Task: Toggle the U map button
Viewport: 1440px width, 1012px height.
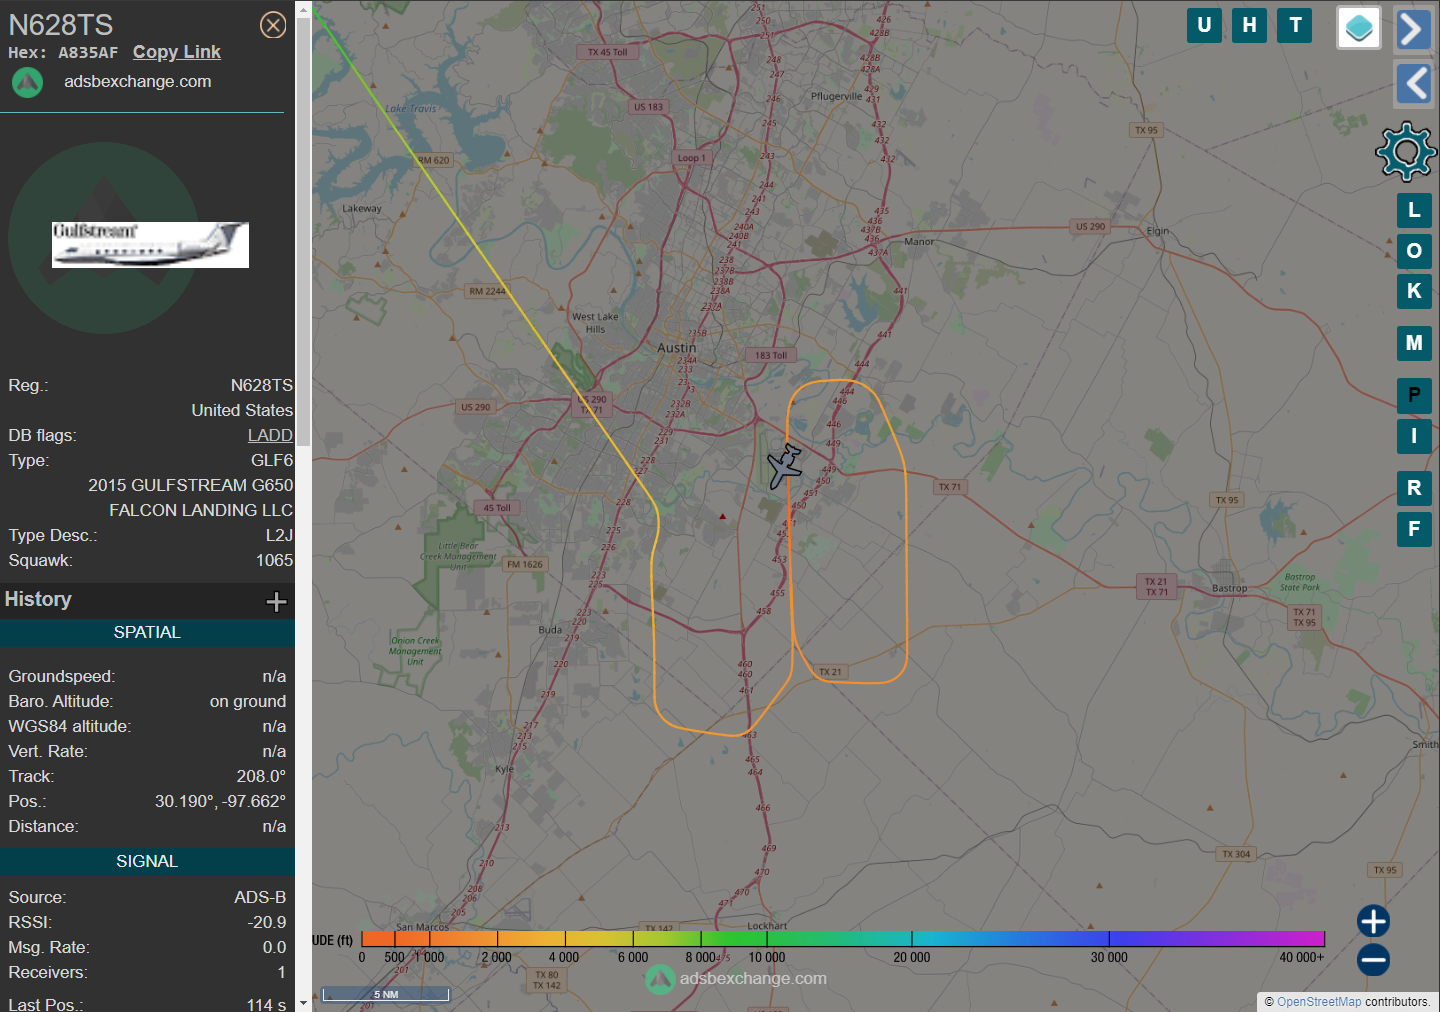Action: click(x=1204, y=25)
